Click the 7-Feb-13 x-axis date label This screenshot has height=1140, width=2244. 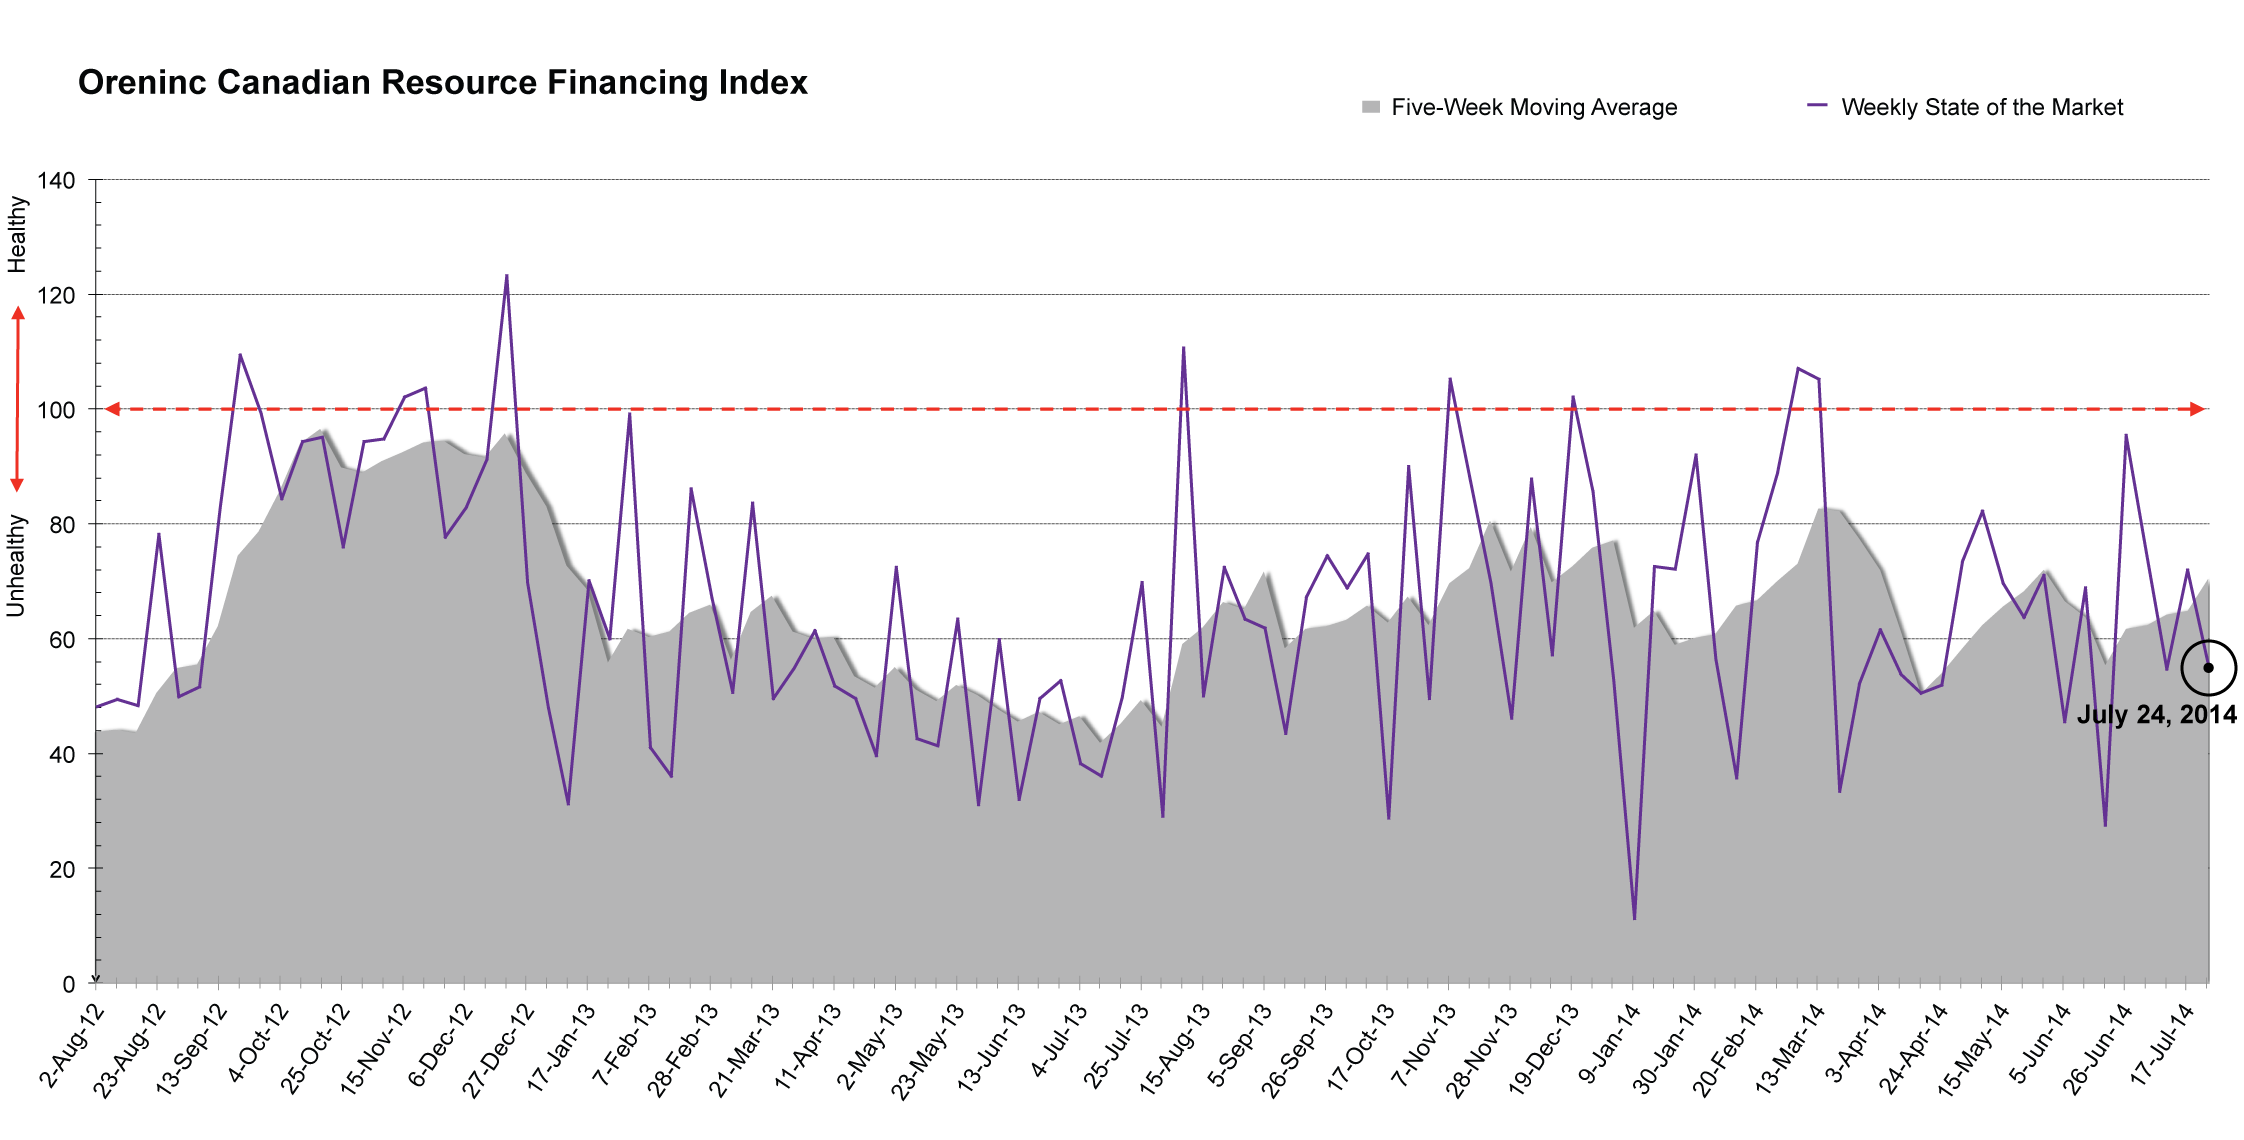625,1044
